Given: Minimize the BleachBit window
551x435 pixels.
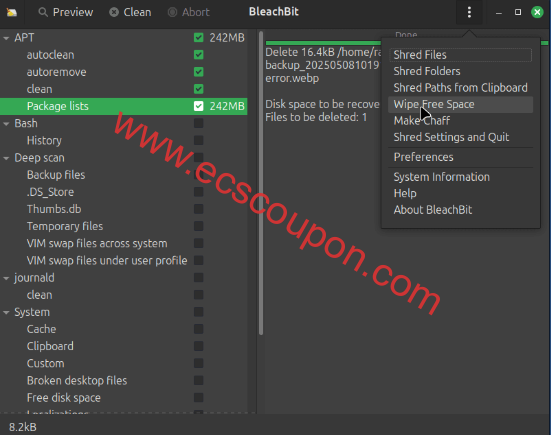Looking at the screenshot, I should pos(499,13).
